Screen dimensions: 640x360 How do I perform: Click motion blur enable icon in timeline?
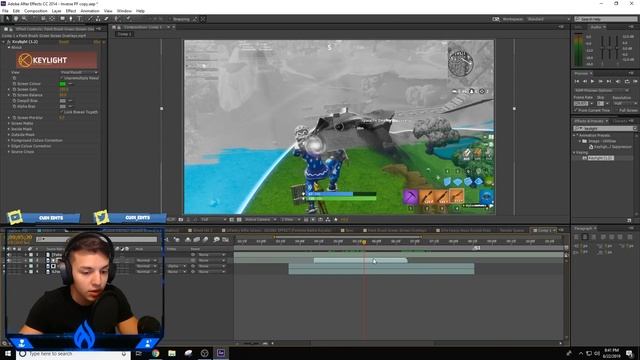205,240
